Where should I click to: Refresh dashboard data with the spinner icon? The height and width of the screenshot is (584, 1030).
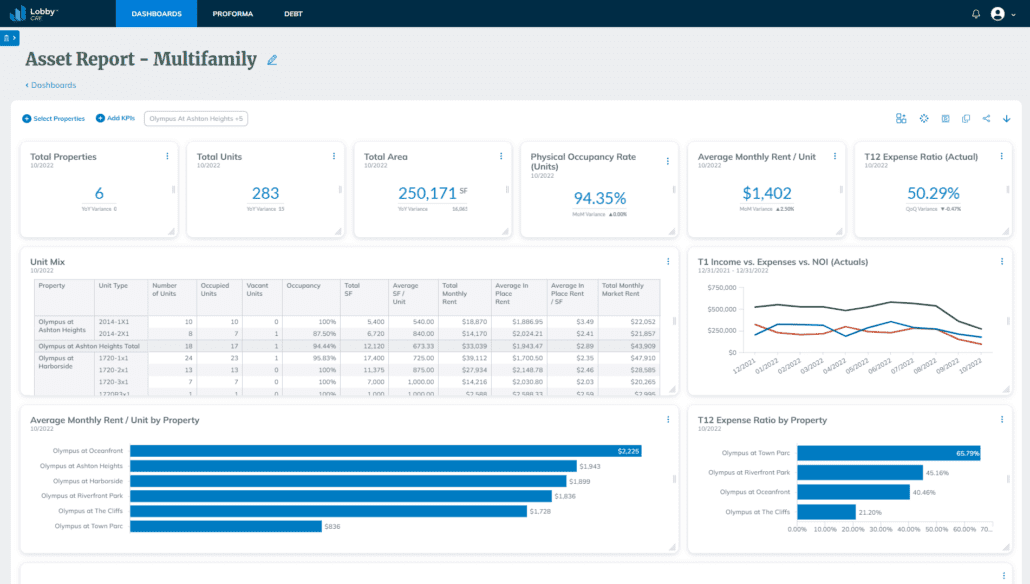click(x=924, y=118)
